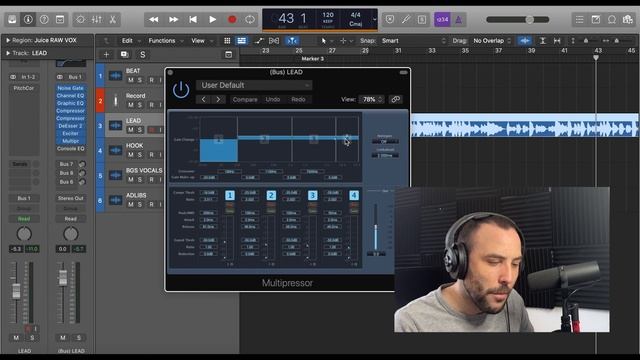
Task: Click the Rewind transport button
Action: 154,19
